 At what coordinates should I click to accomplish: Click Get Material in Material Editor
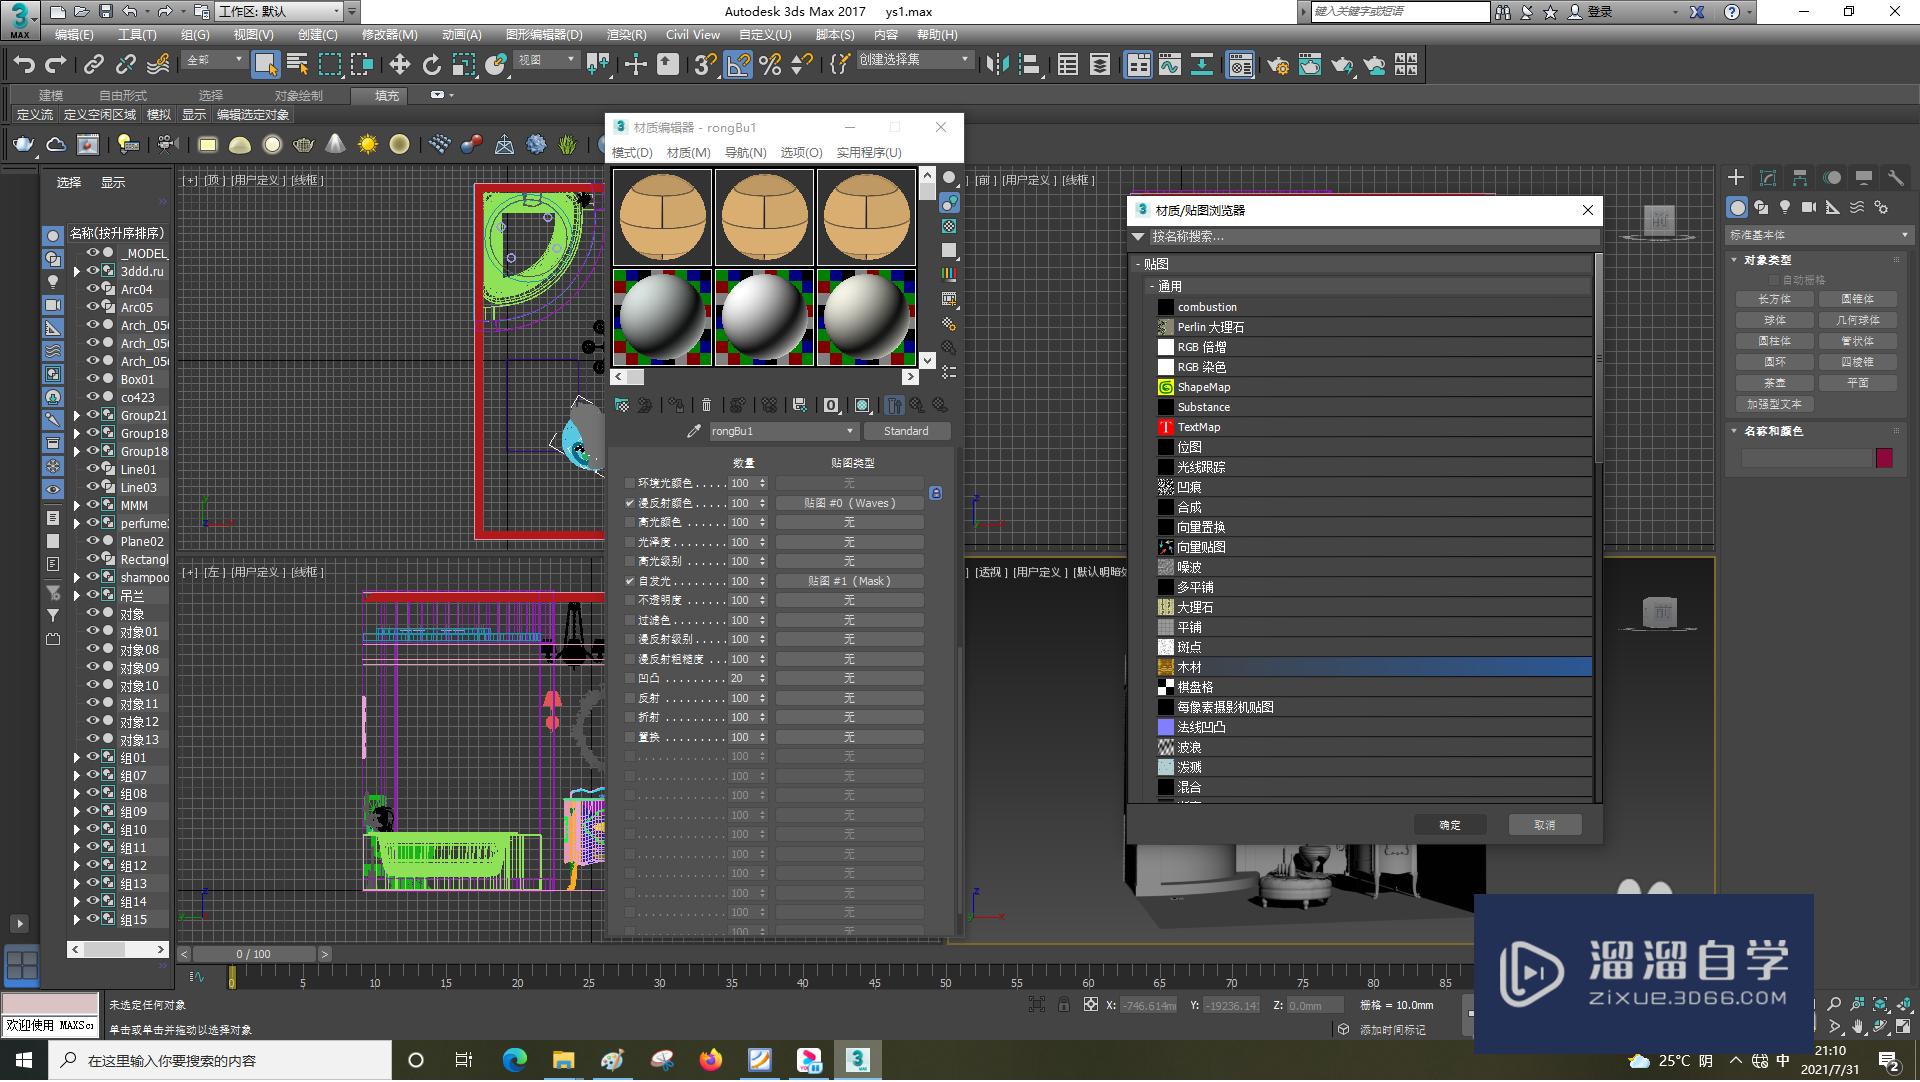622,405
